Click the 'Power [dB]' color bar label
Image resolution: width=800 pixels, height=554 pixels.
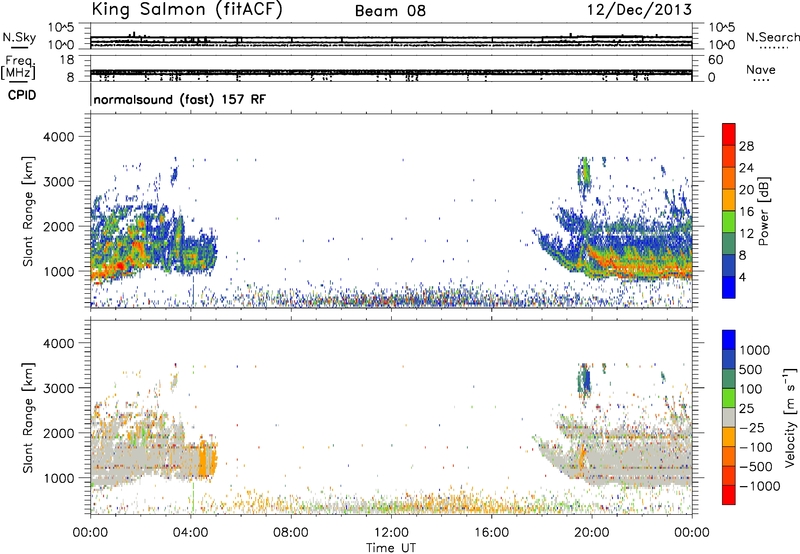pos(763,211)
